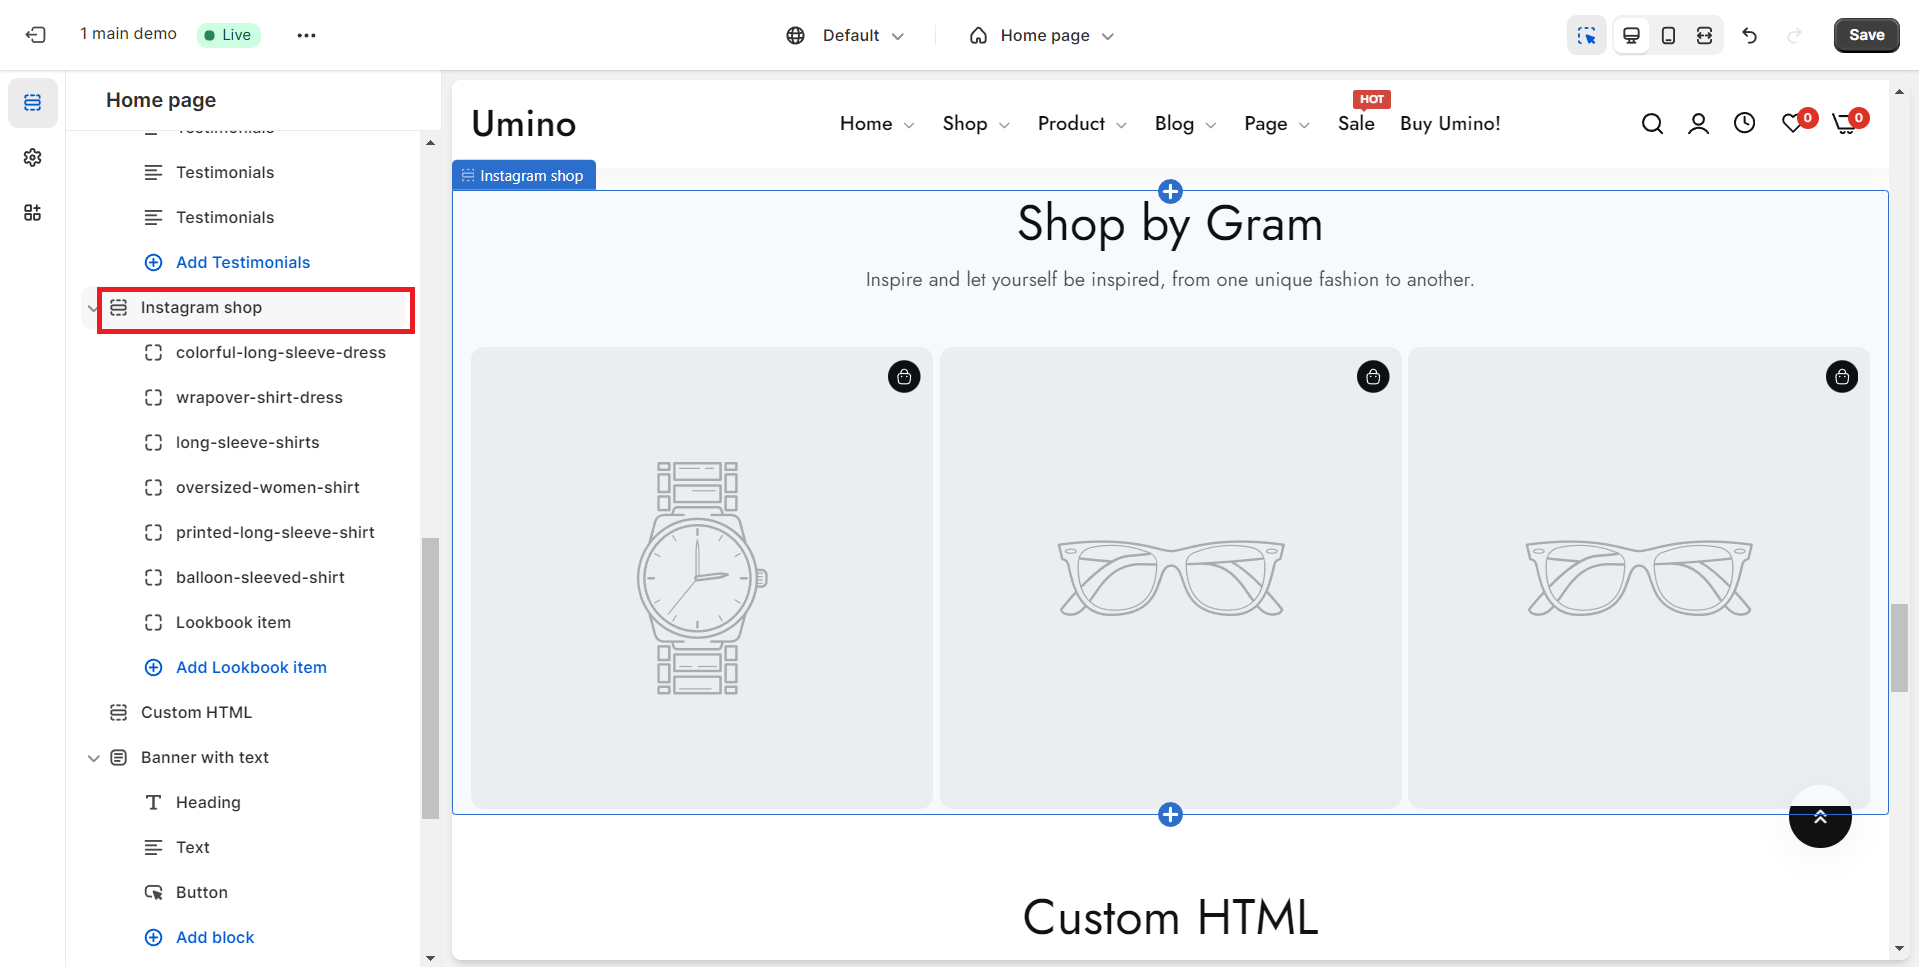
Task: Switch to mobile preview mode
Action: tap(1668, 35)
